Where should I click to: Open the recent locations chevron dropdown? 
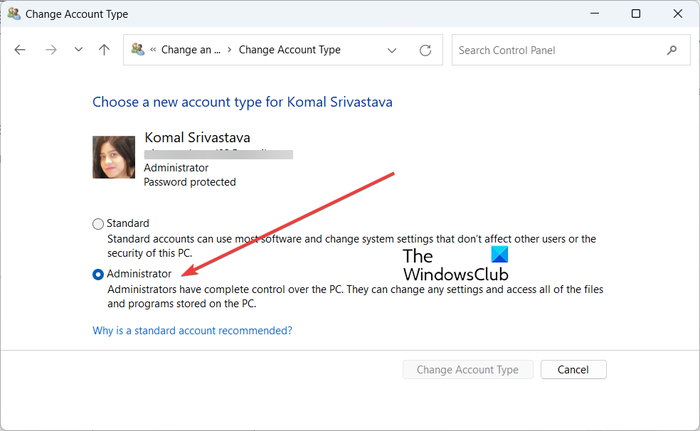pos(78,50)
